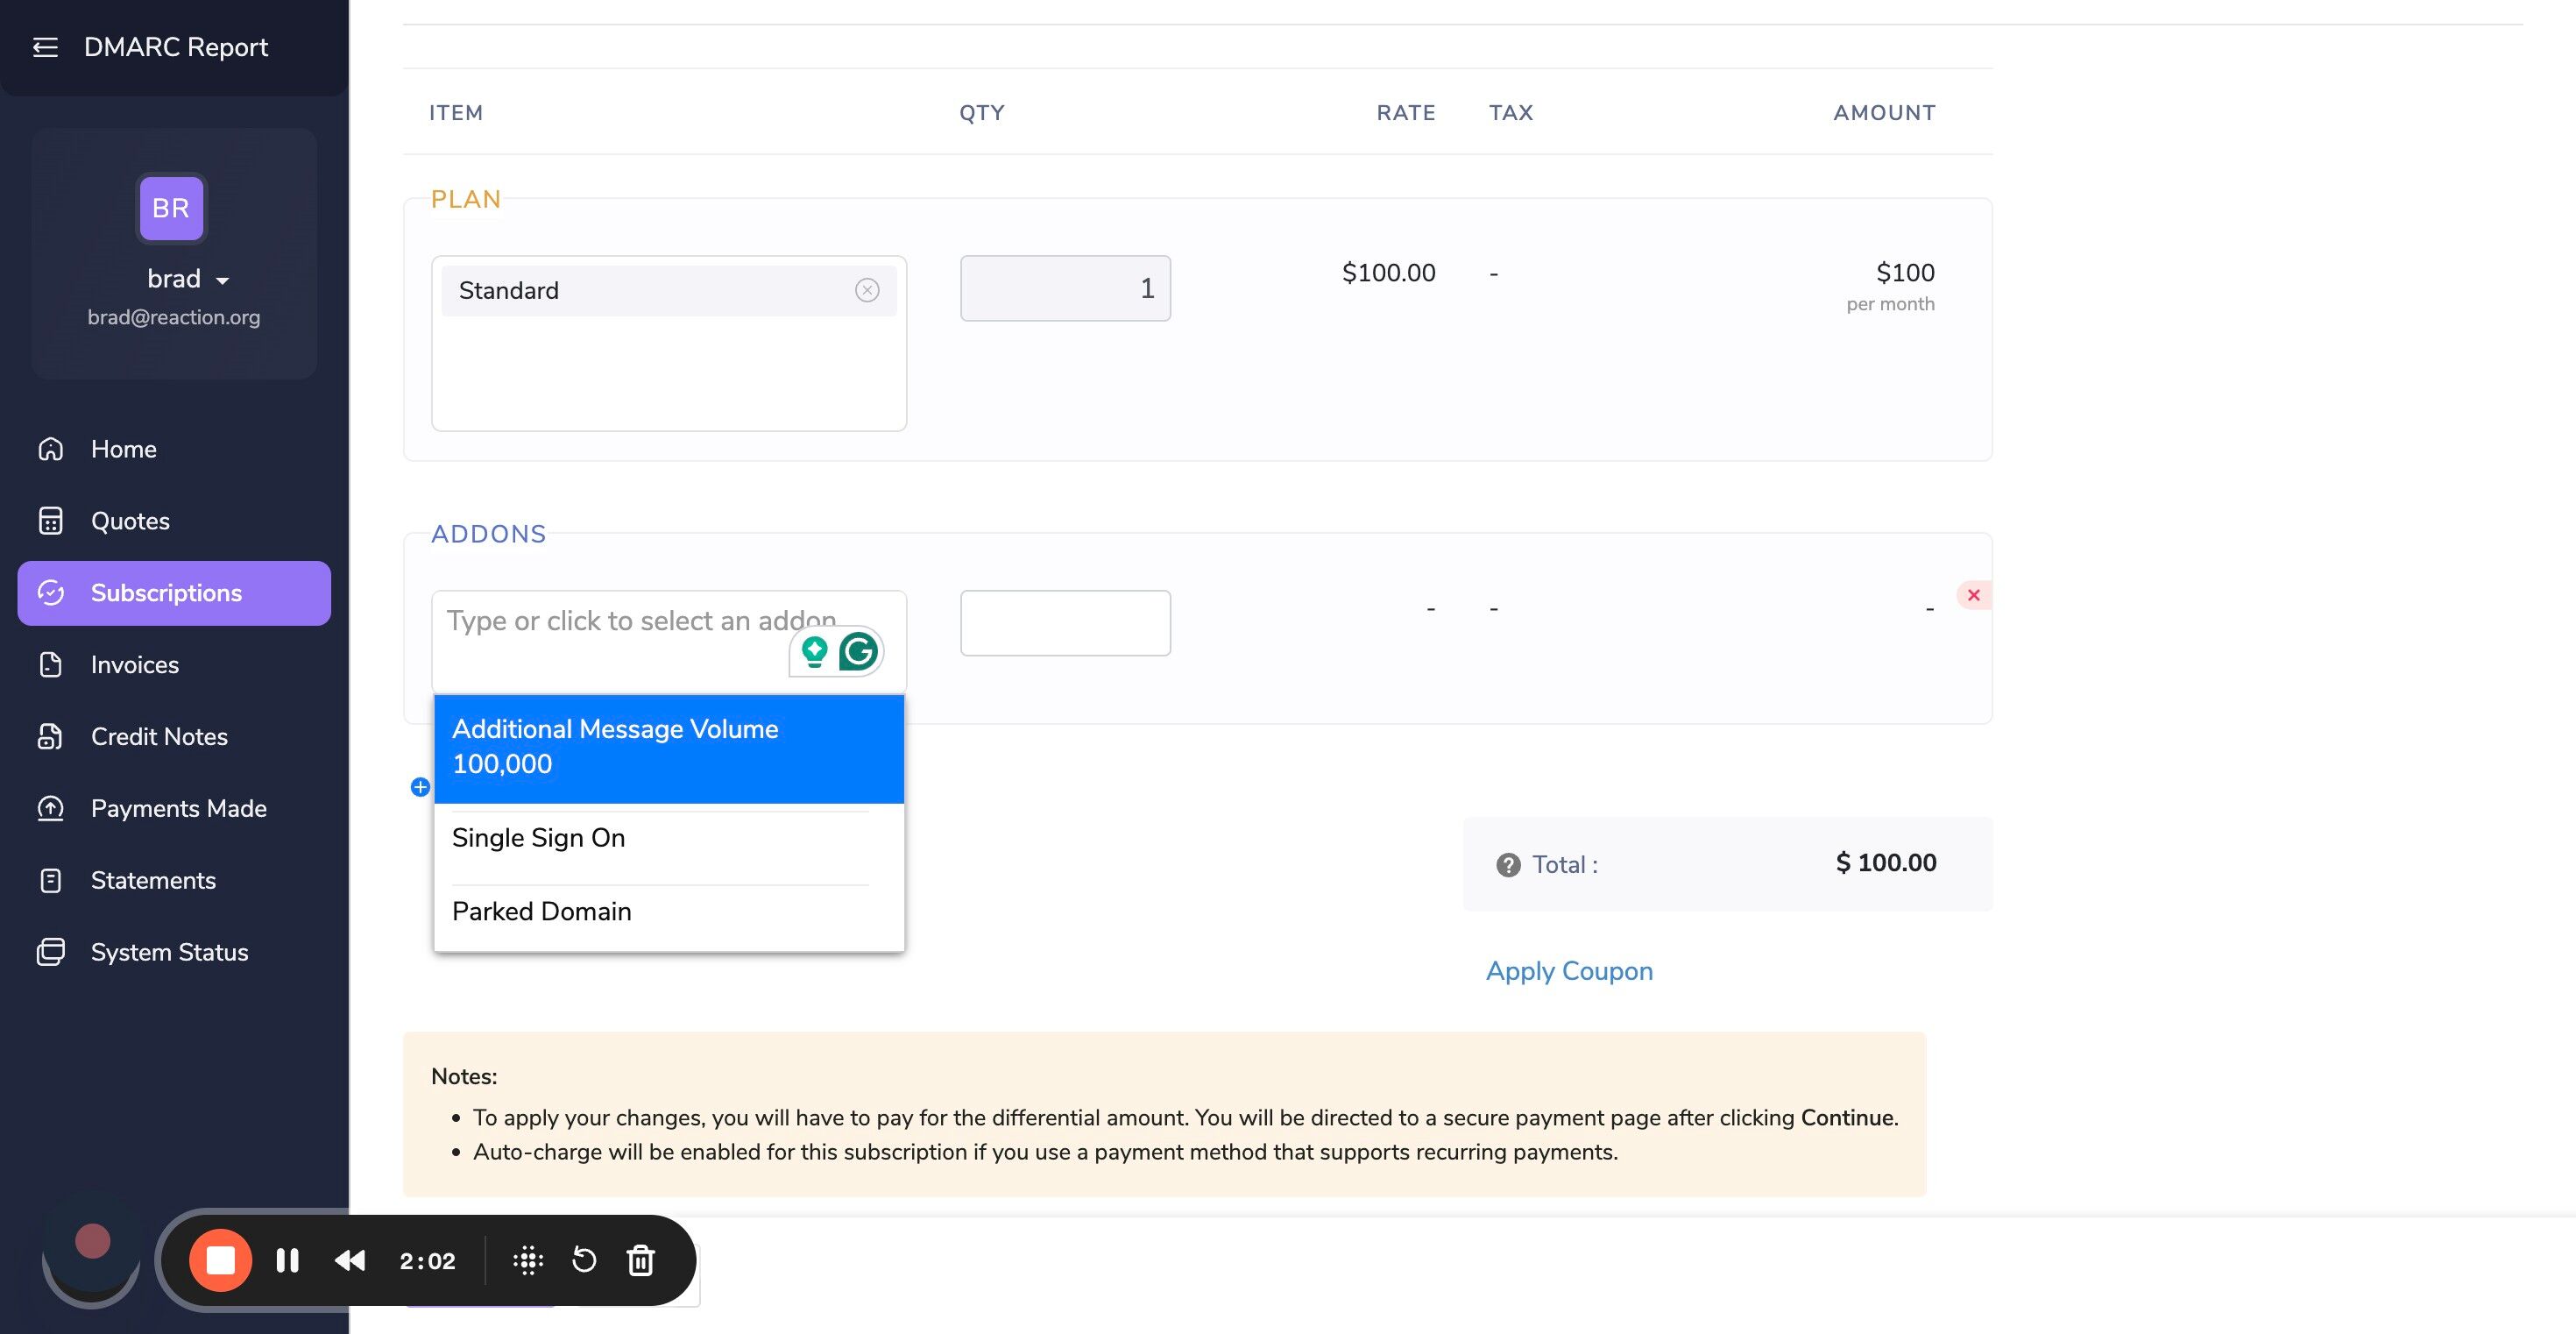
Task: Click the Apply Coupon link
Action: pos(1569,971)
